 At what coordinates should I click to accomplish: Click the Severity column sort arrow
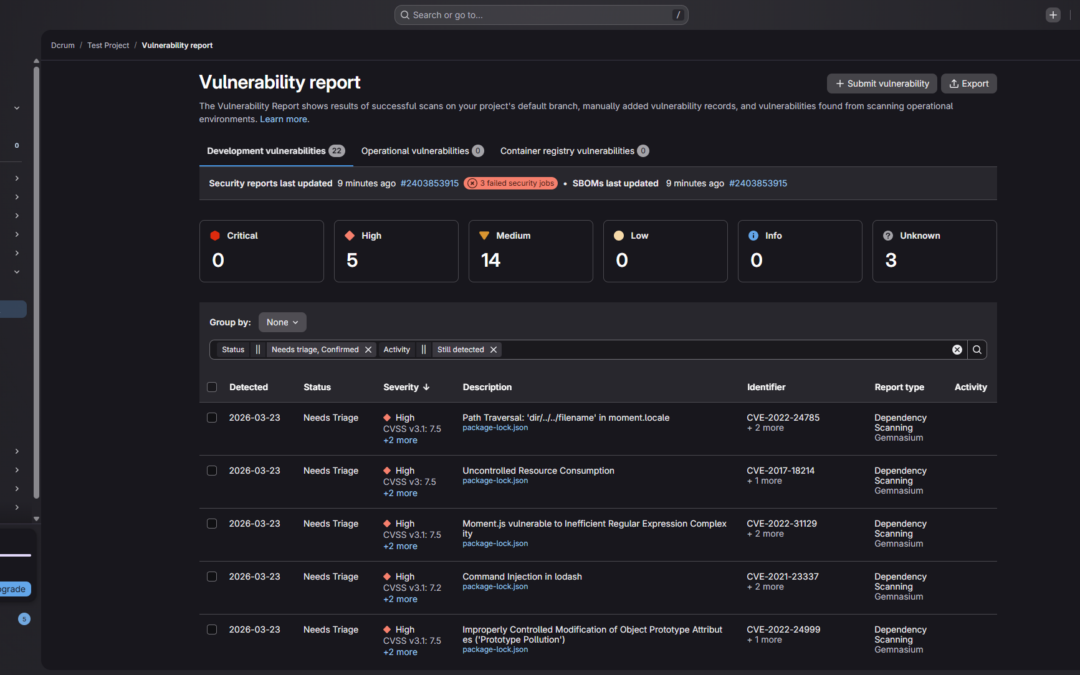(426, 387)
